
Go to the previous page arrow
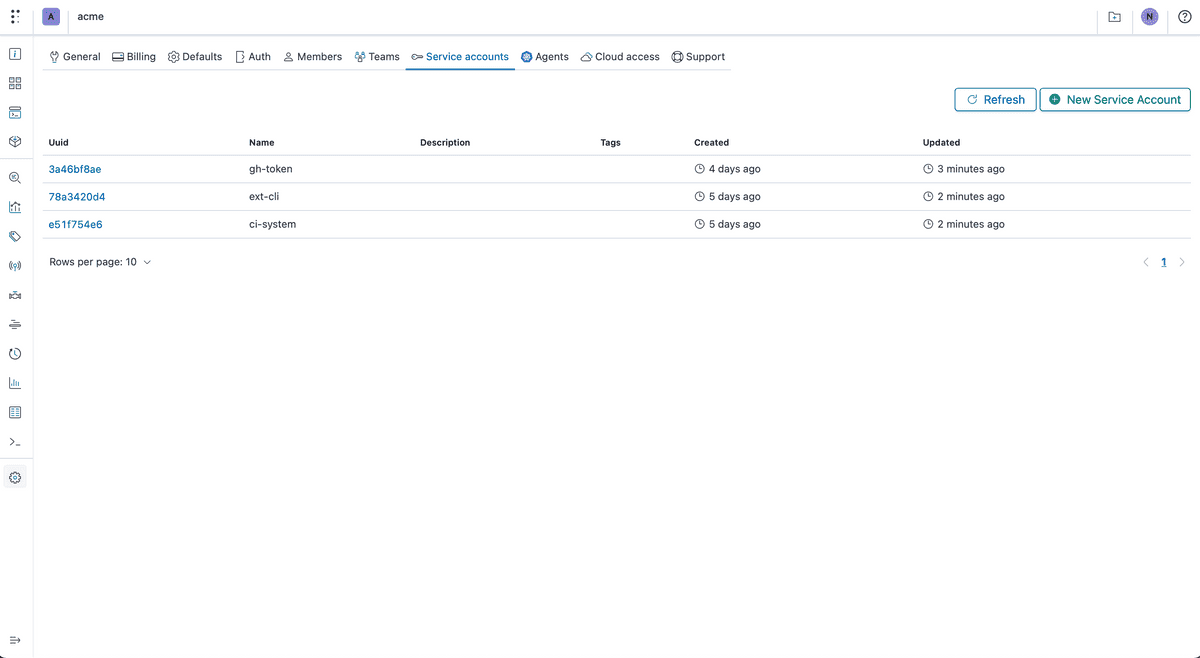(1146, 262)
